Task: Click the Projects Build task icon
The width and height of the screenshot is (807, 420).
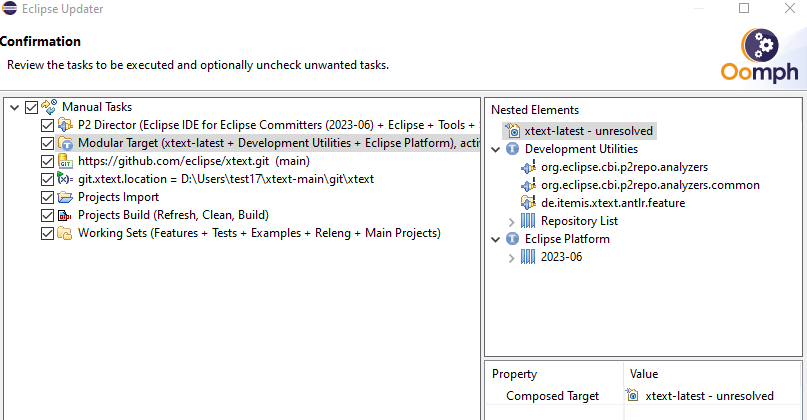Action: (65, 215)
